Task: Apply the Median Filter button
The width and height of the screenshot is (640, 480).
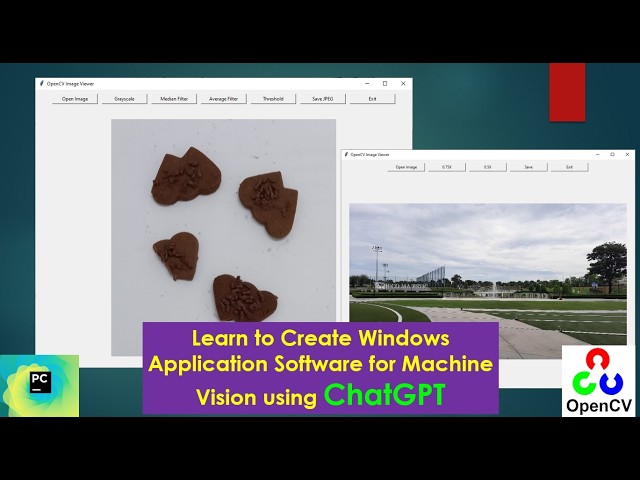Action: point(174,99)
